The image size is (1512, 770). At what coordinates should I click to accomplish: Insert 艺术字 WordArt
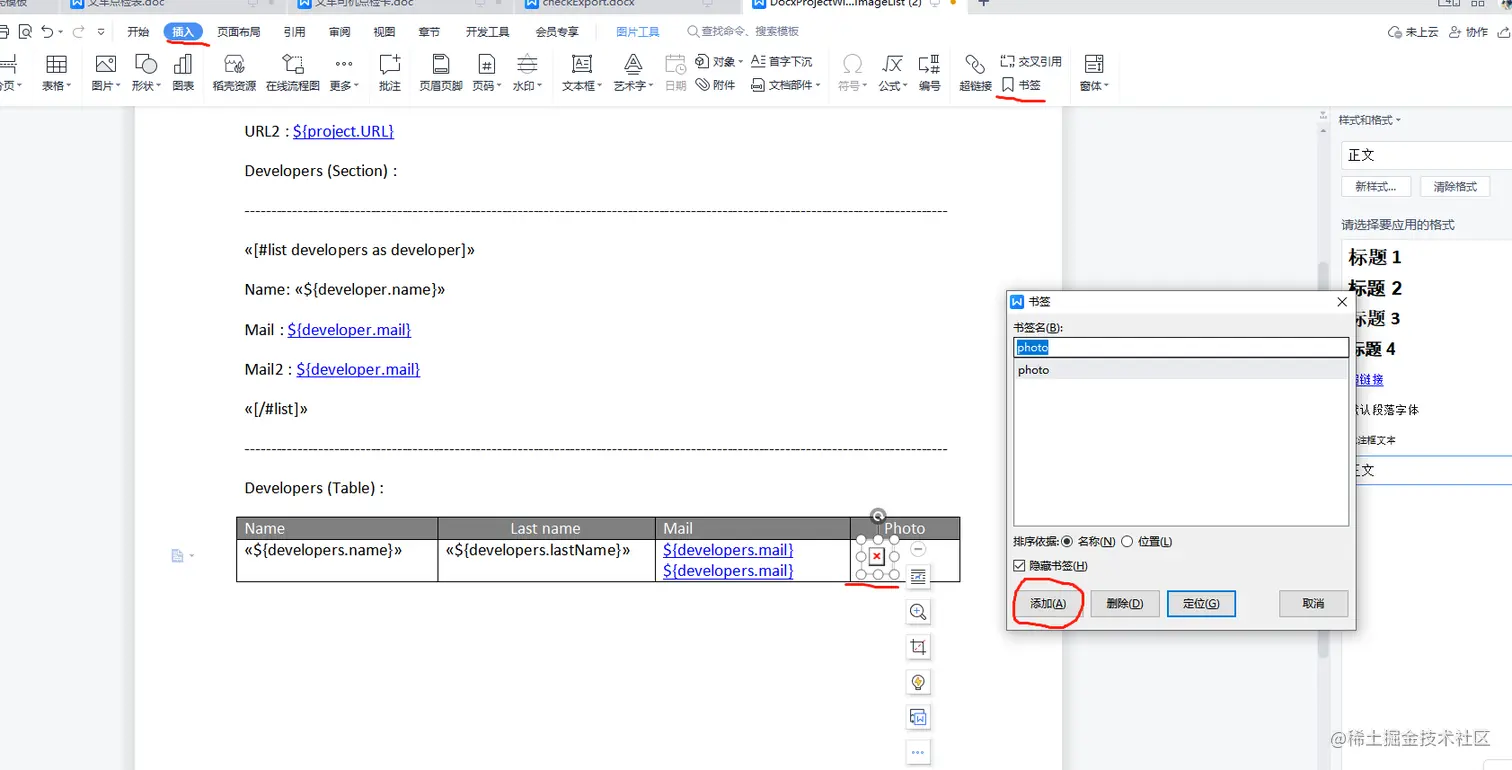(x=632, y=70)
